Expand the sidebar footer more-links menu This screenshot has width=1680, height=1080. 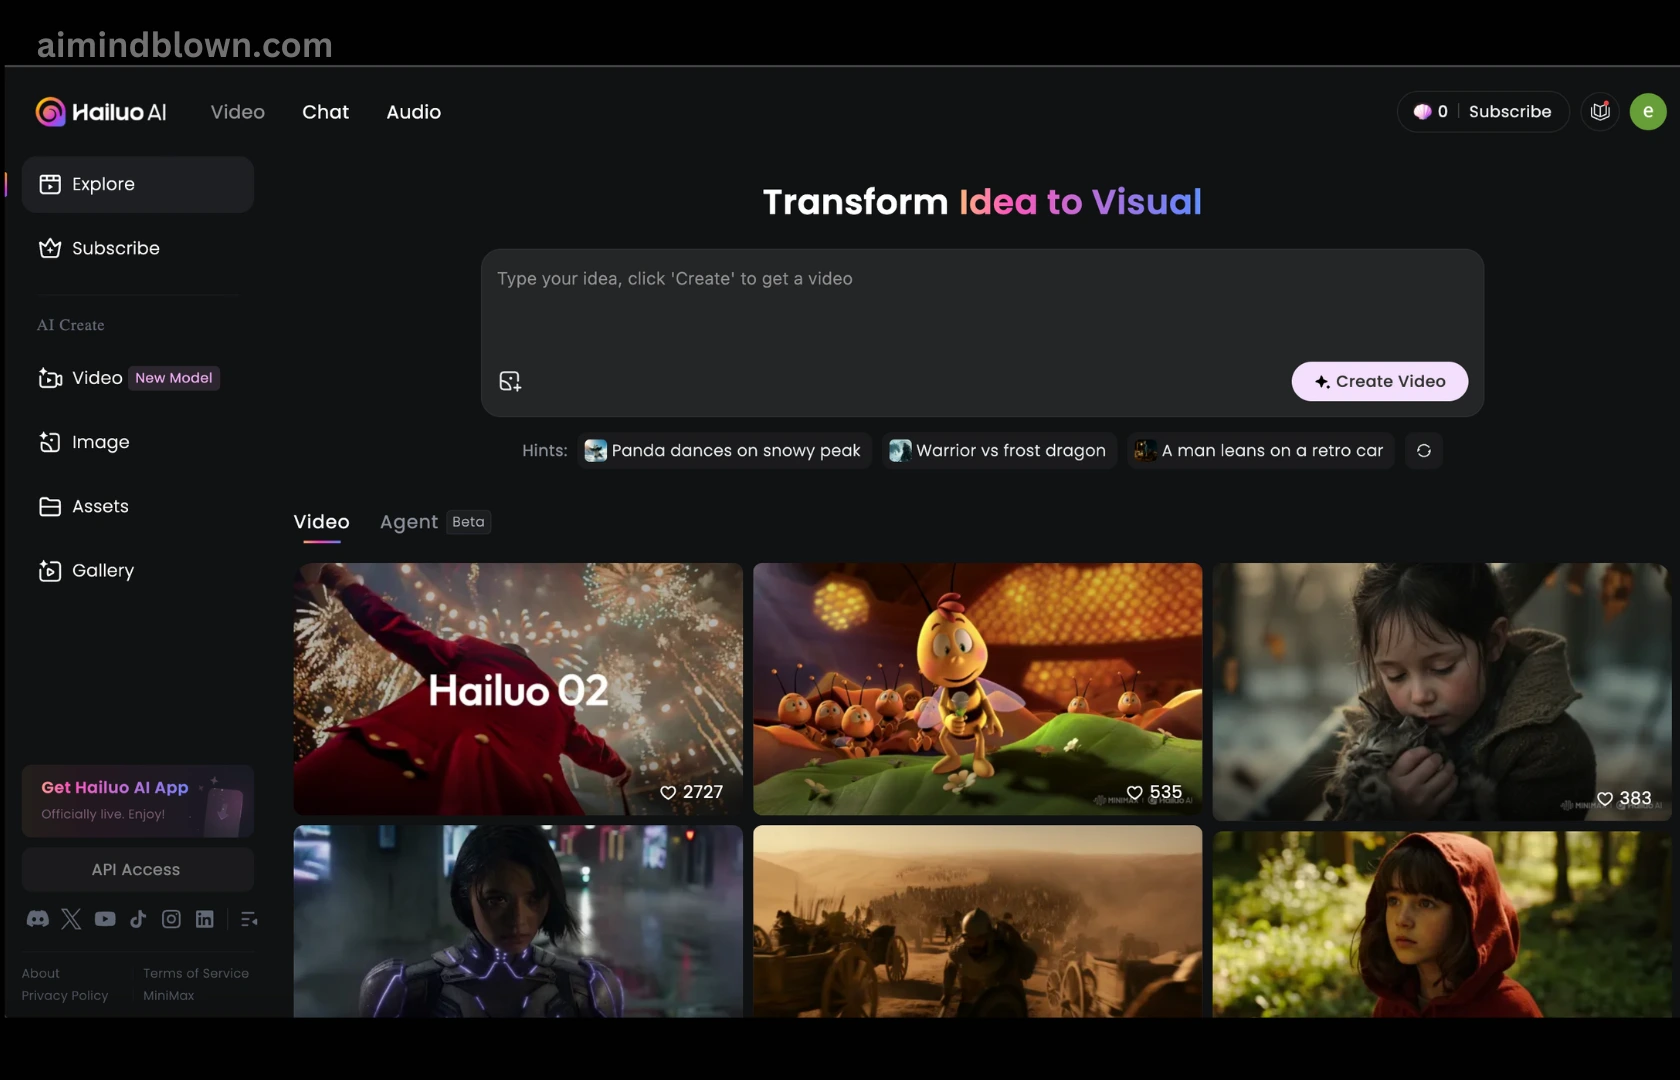[249, 919]
